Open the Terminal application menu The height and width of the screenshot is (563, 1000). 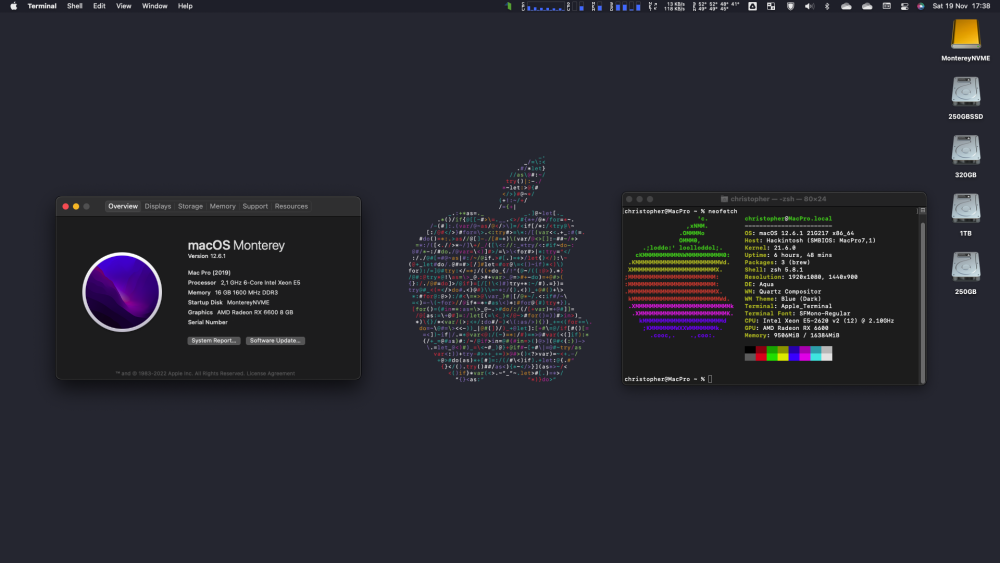[x=42, y=6]
